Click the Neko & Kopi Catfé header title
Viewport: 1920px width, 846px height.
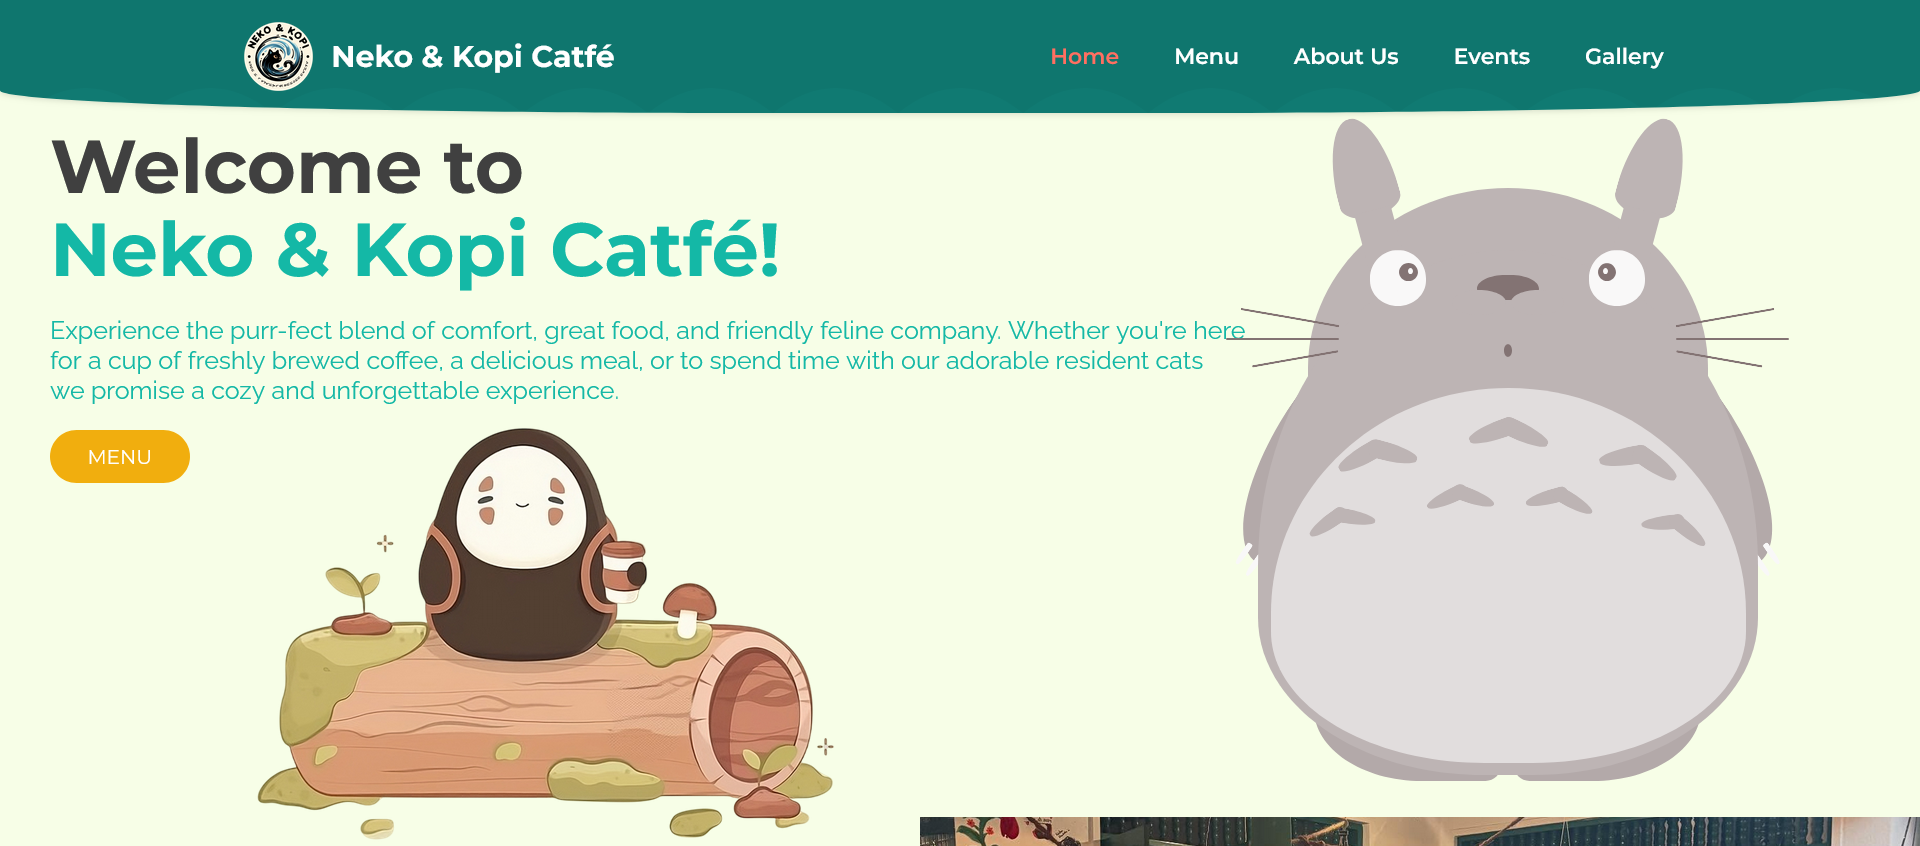pyautogui.click(x=472, y=57)
